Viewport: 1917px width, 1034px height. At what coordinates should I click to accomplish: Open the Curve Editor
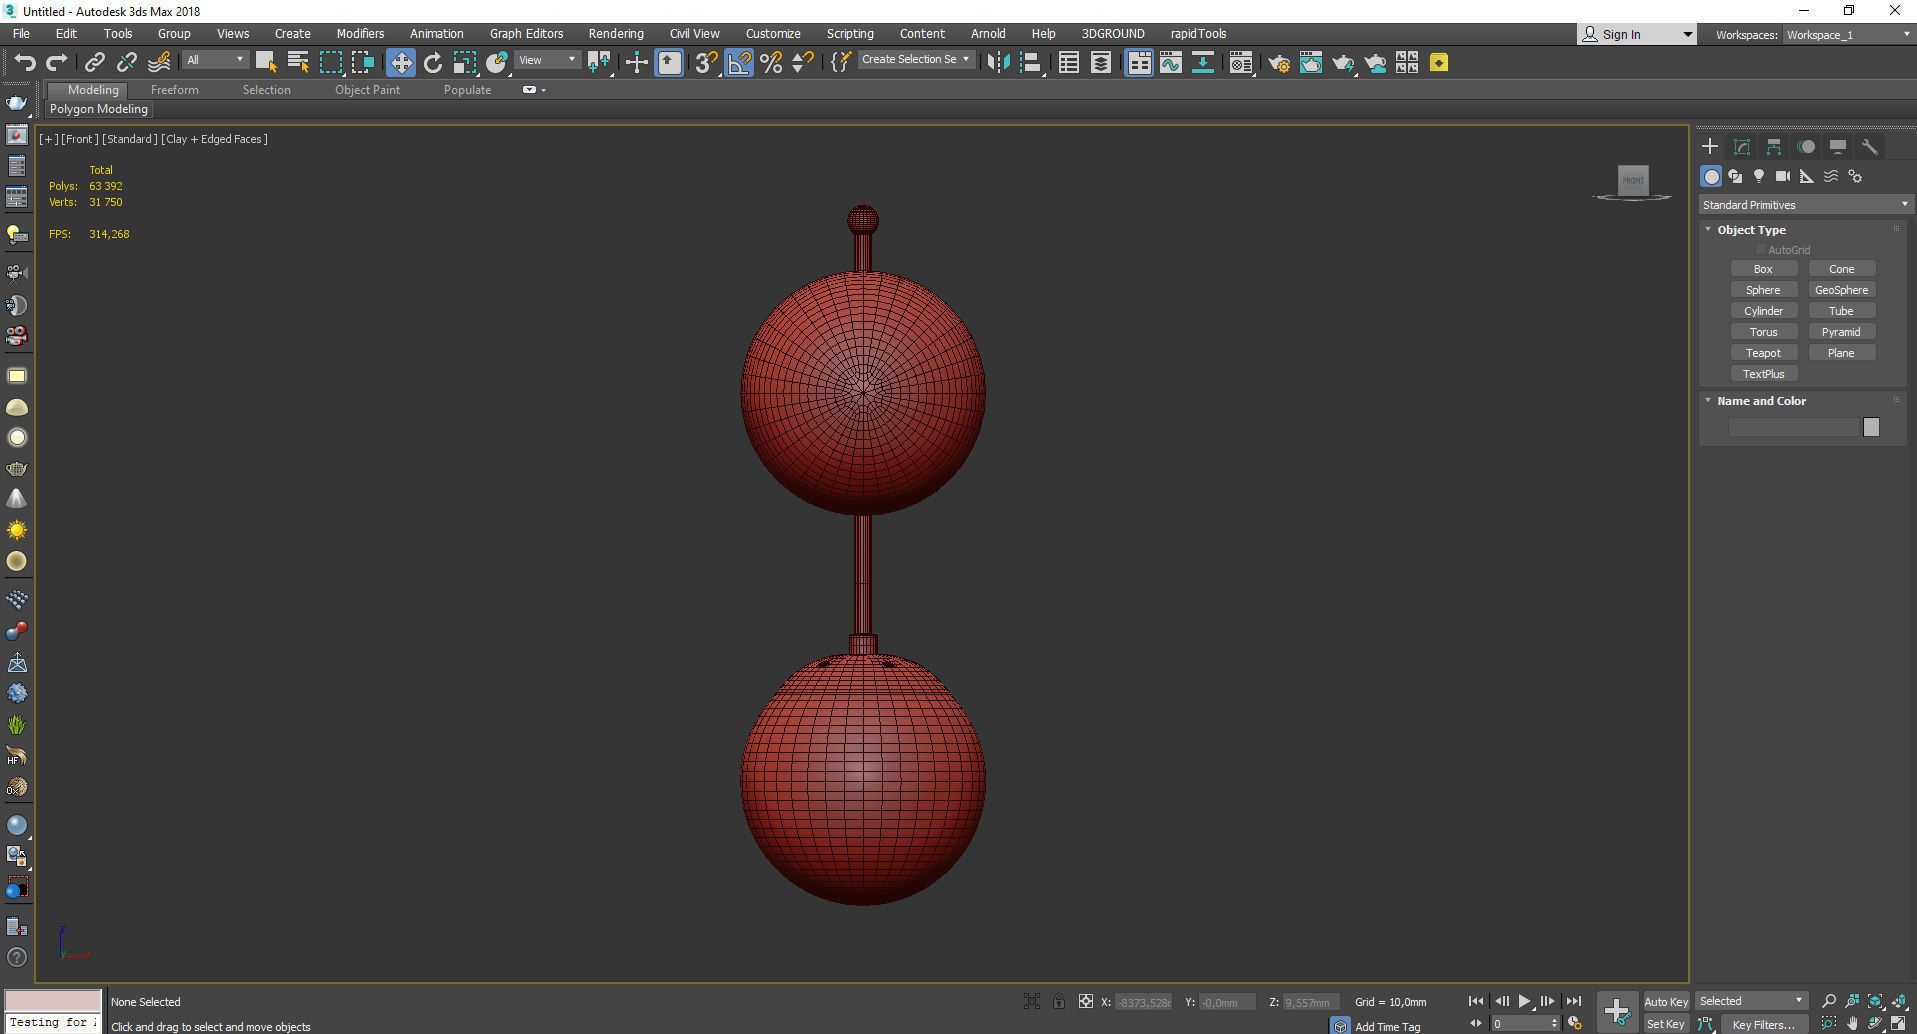(1171, 63)
